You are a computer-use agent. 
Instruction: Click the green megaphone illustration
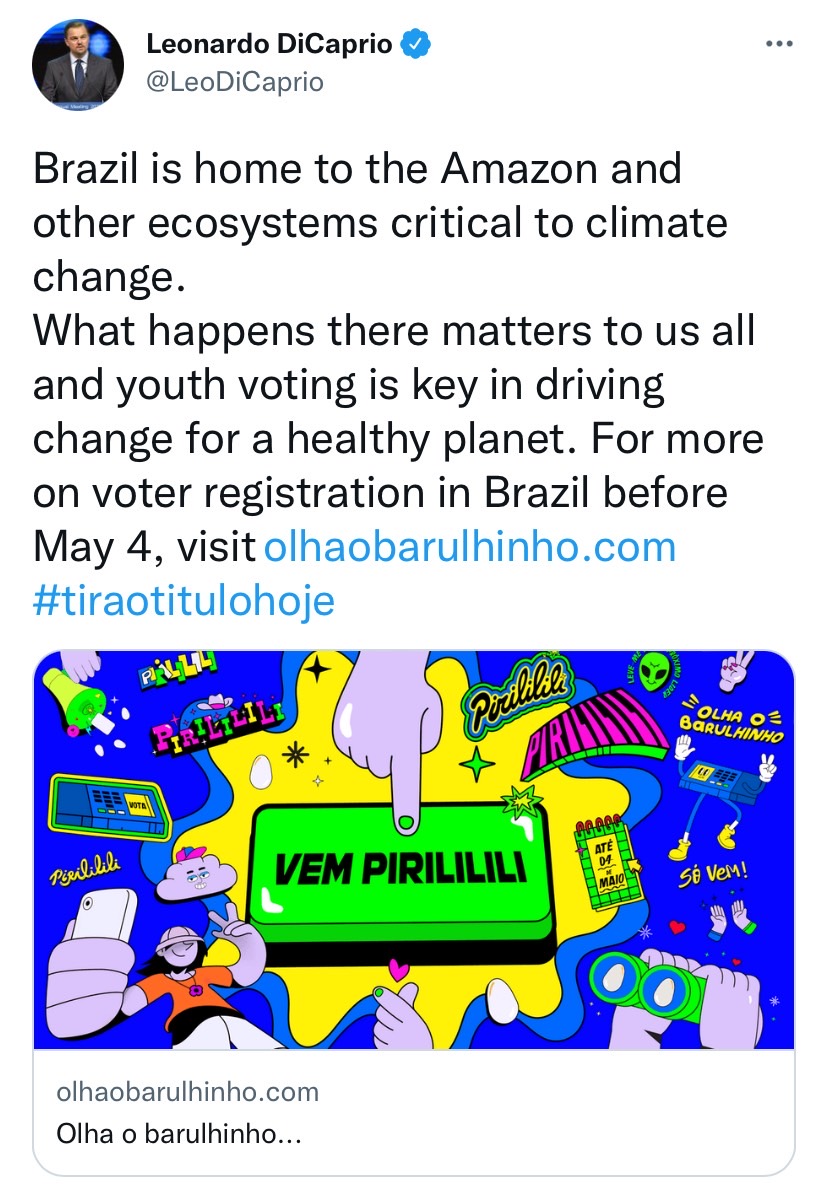(74, 698)
